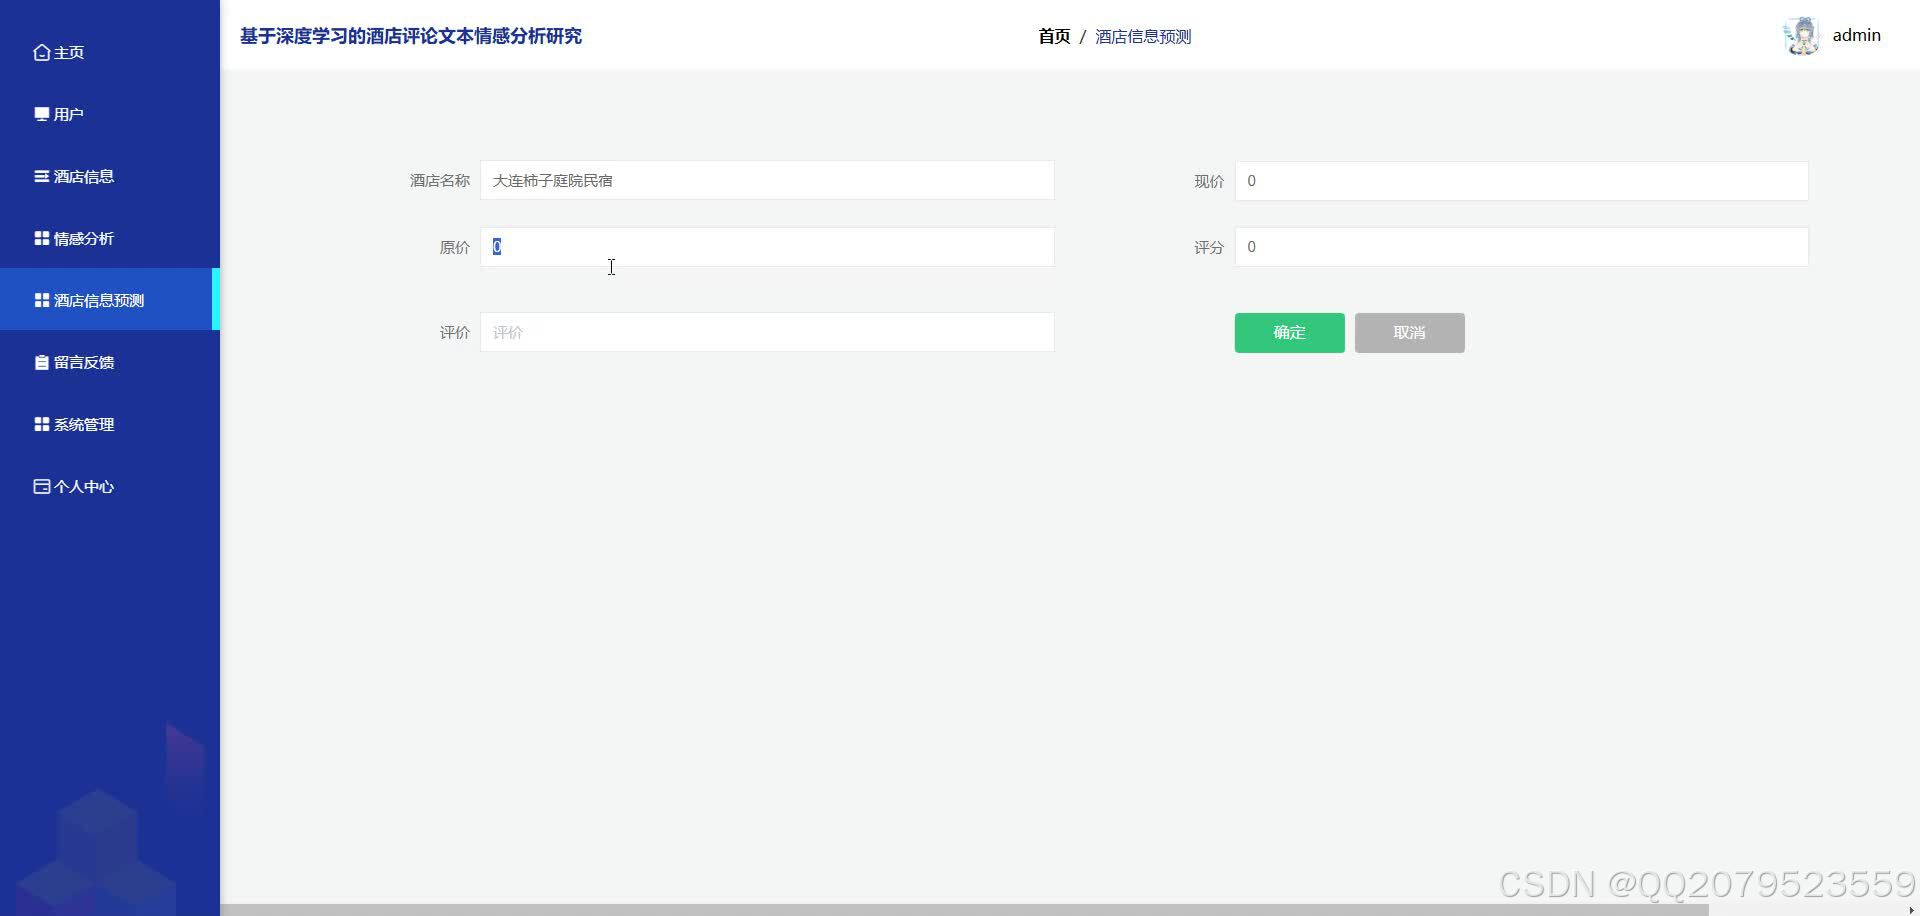Click the home icon beside 主页
The height and width of the screenshot is (916, 1920).
coord(41,52)
